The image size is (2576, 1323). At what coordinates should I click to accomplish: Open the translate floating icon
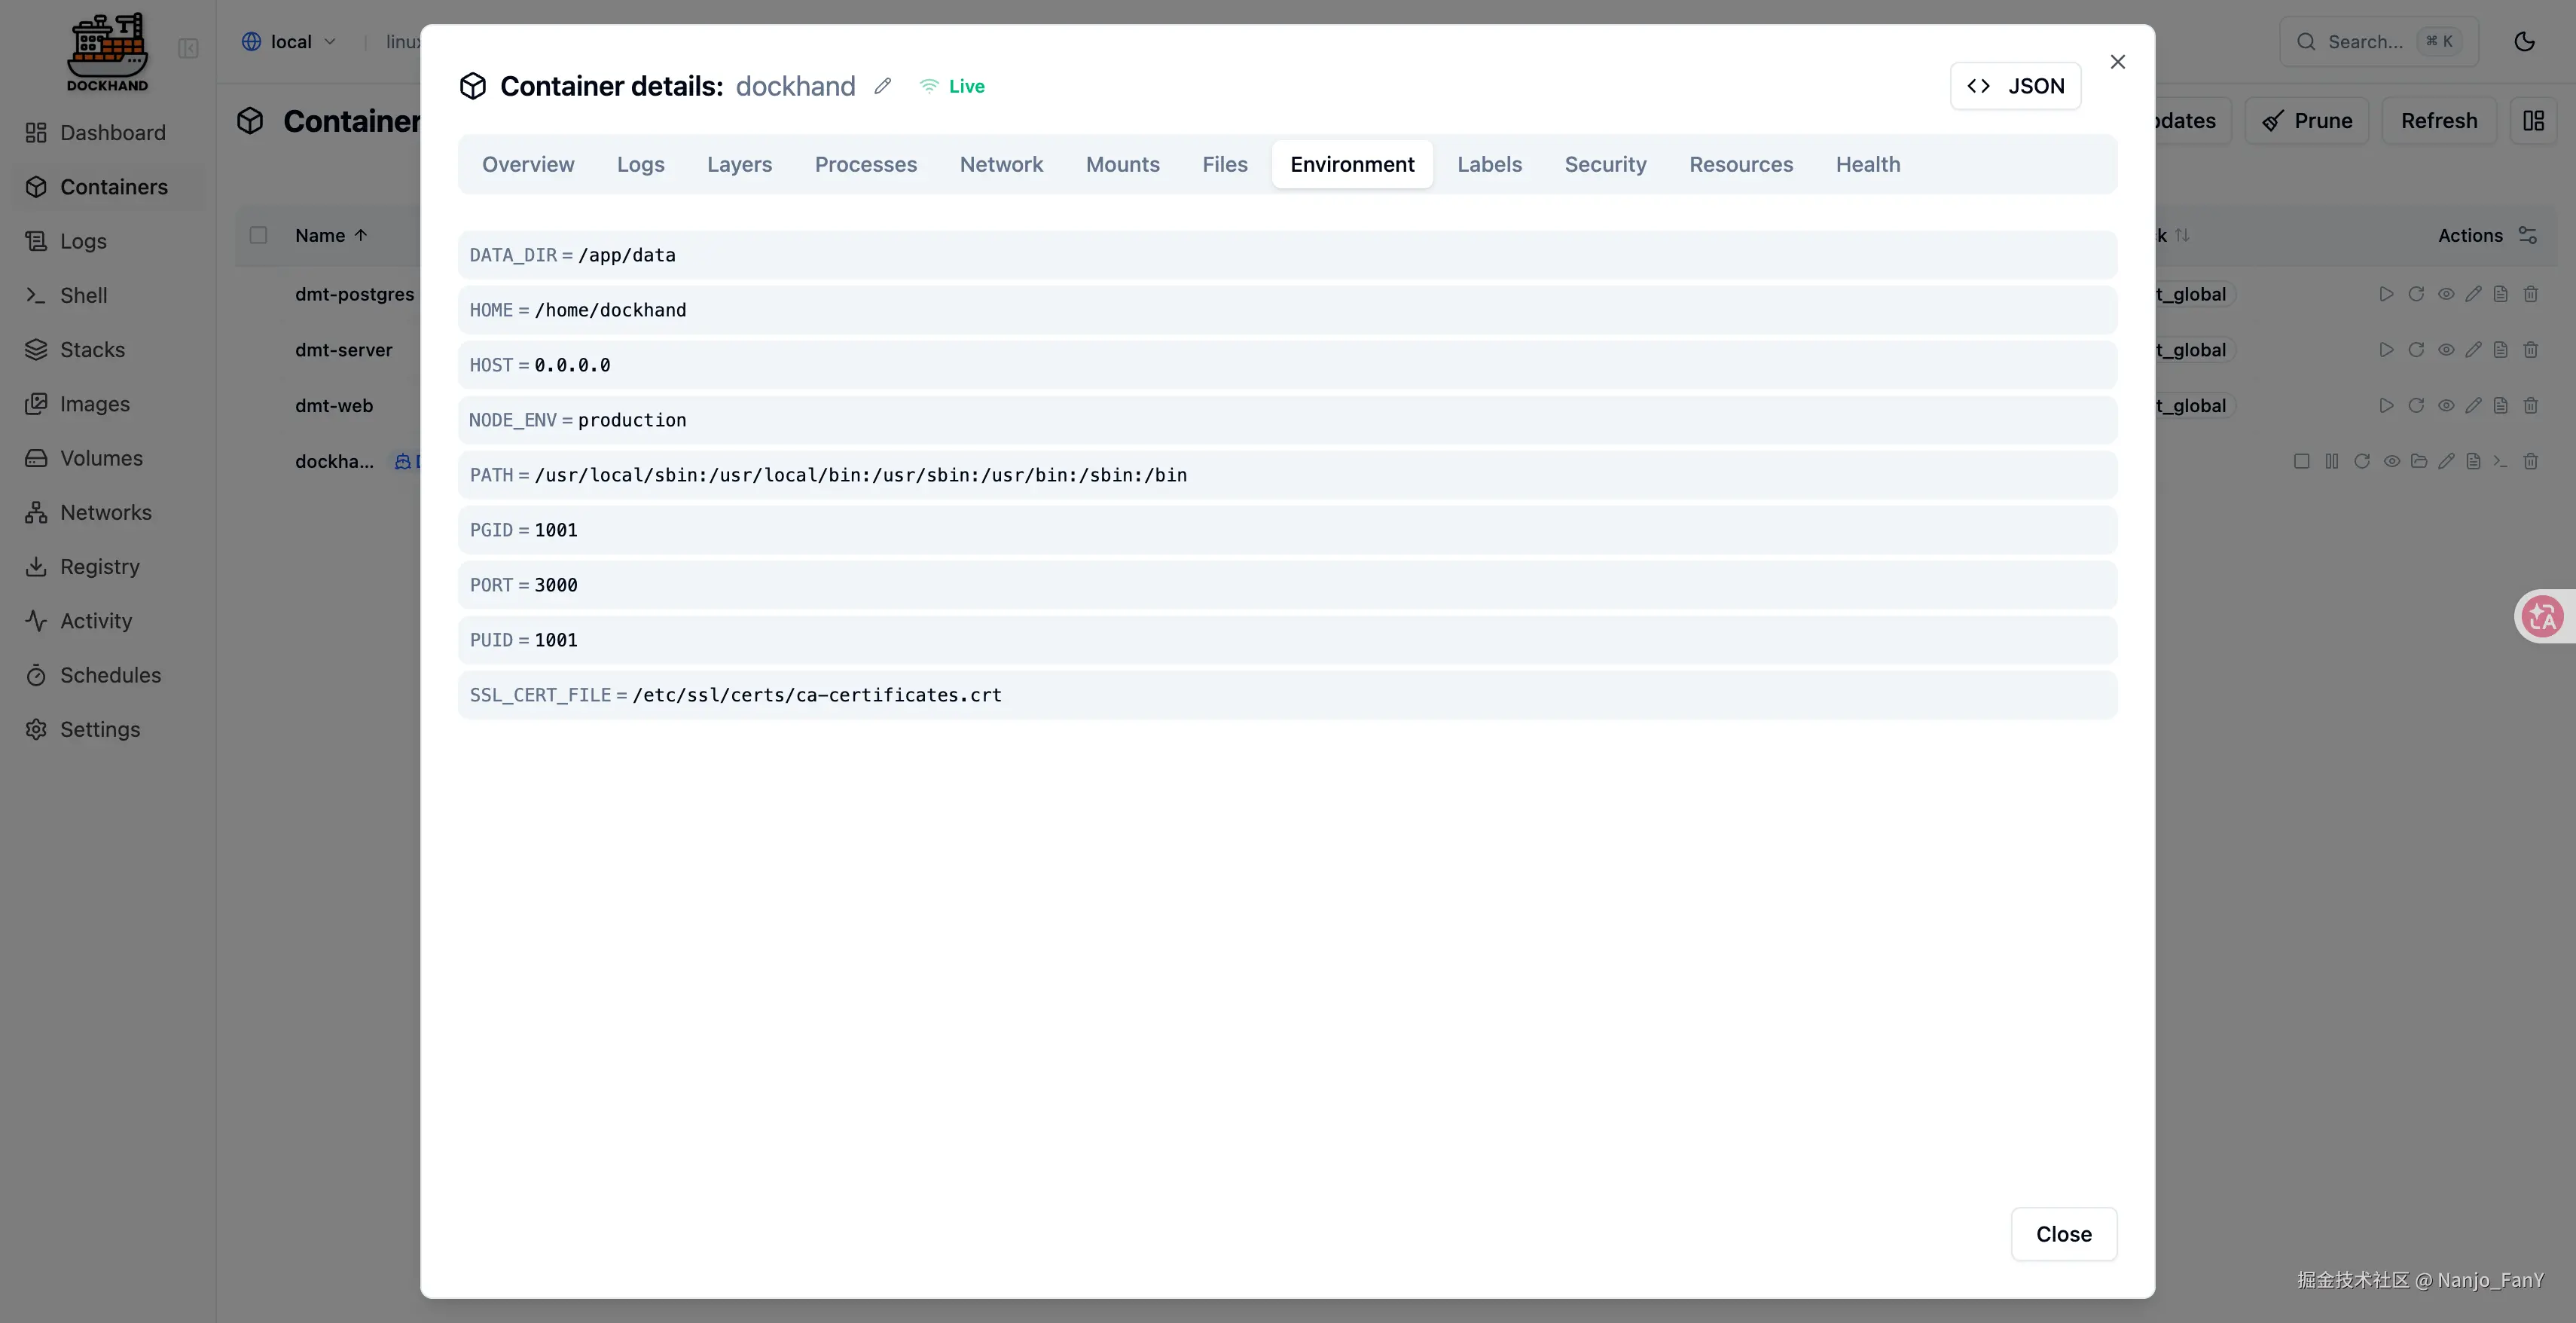point(2542,616)
